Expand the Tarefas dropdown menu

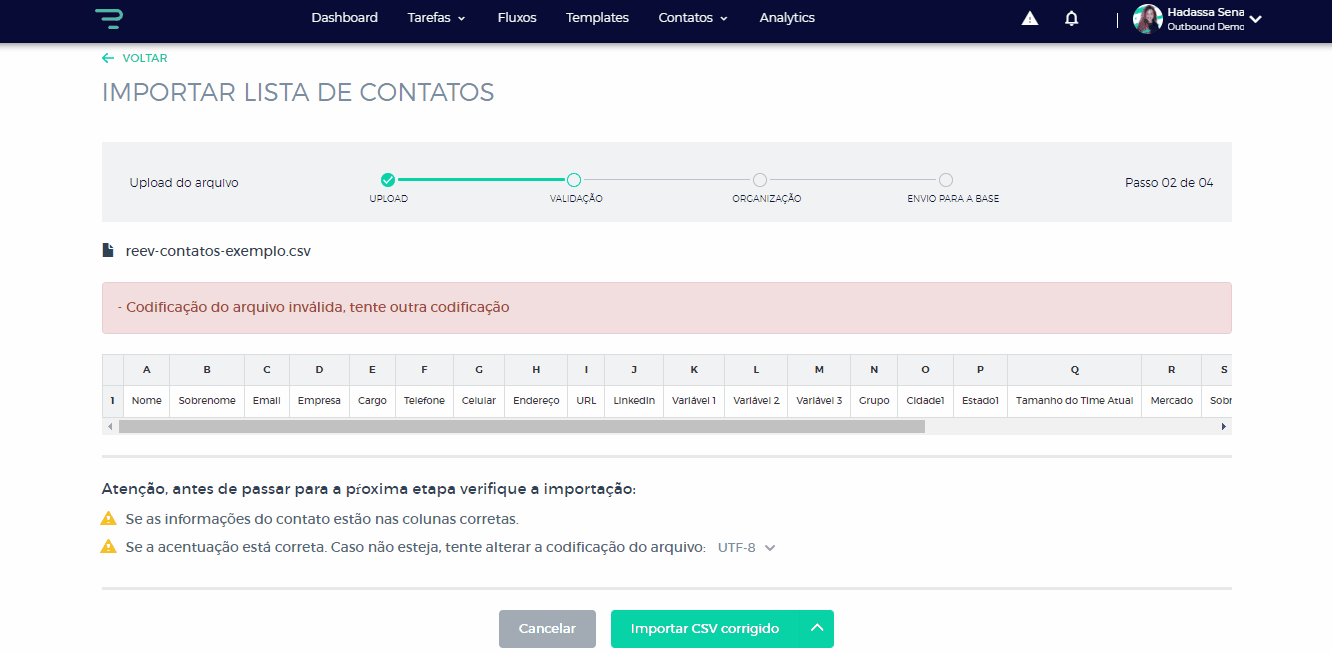[x=436, y=18]
